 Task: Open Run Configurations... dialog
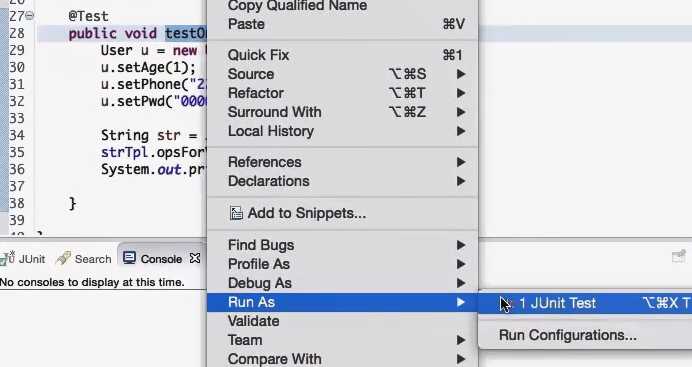coord(585,335)
